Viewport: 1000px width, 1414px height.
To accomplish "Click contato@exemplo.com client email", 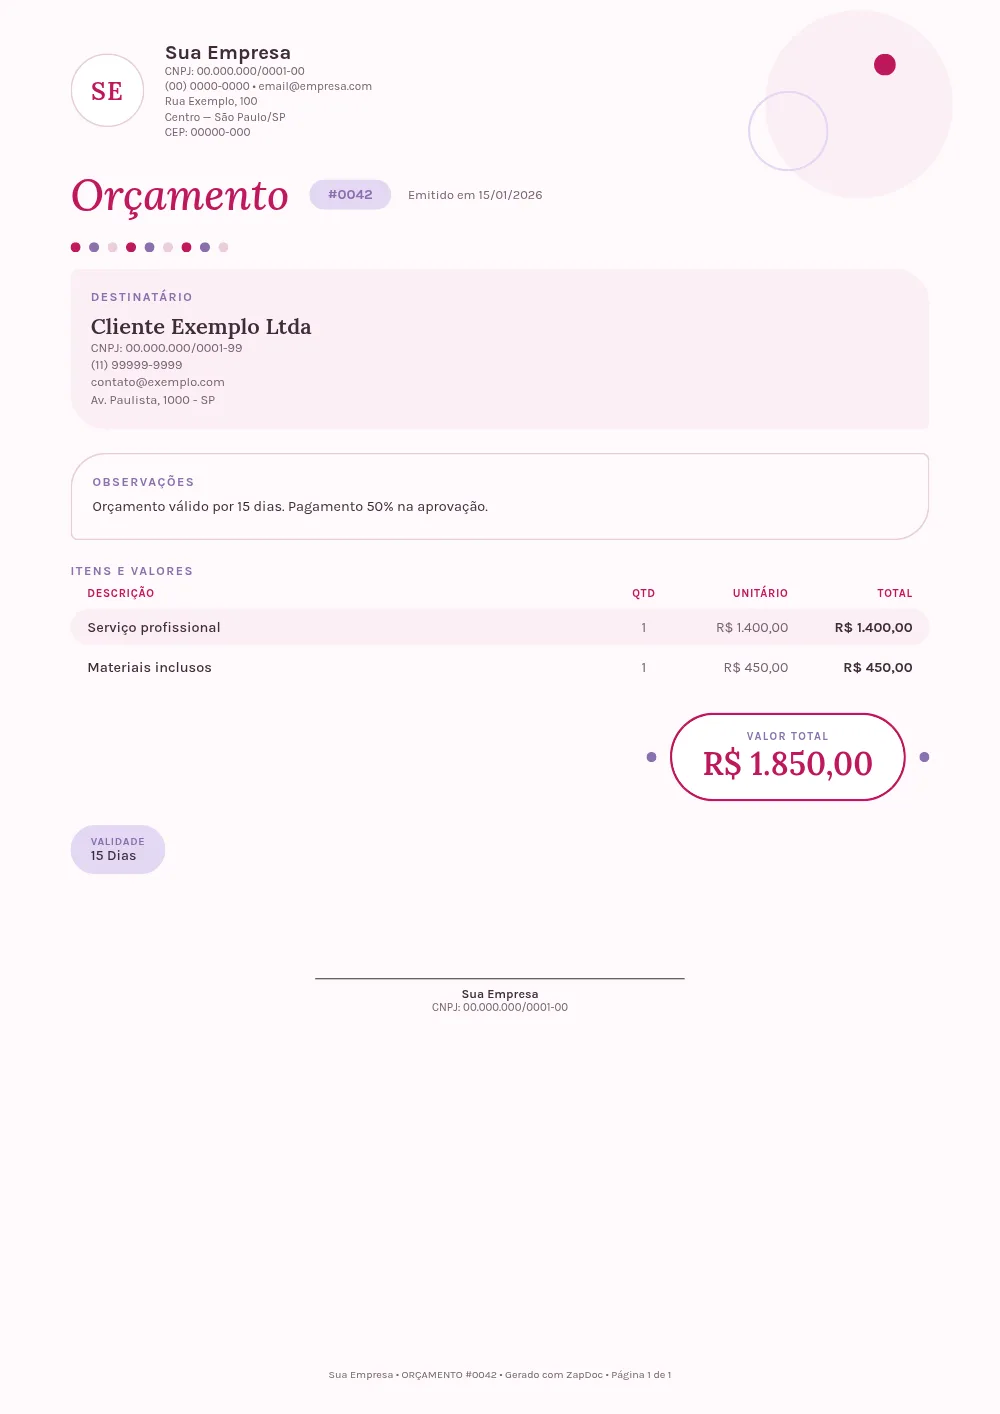I will pyautogui.click(x=158, y=382).
